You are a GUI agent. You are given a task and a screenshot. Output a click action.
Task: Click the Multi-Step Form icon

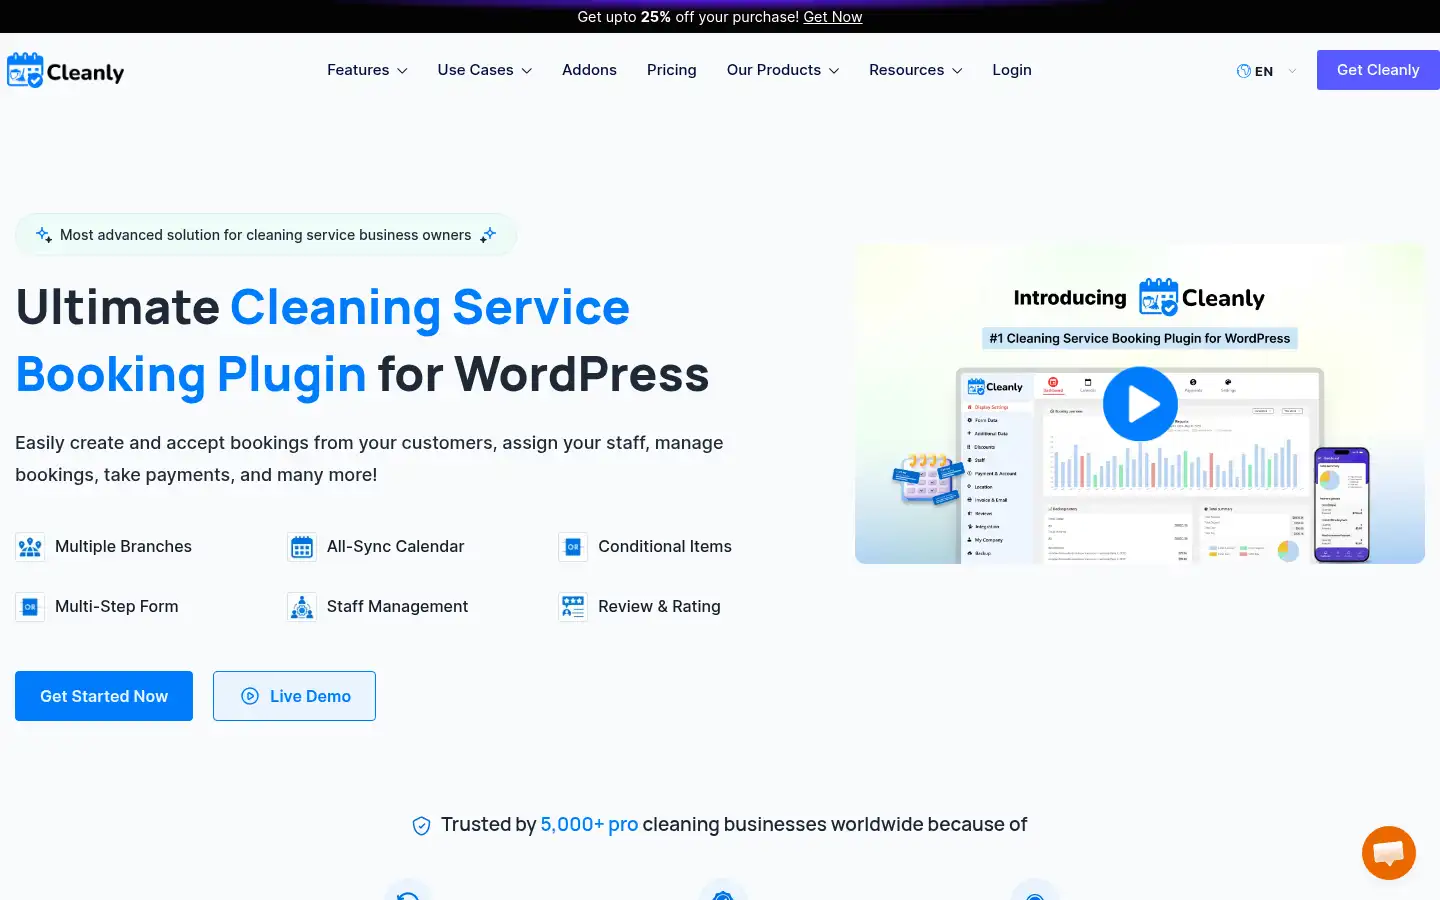[30, 607]
